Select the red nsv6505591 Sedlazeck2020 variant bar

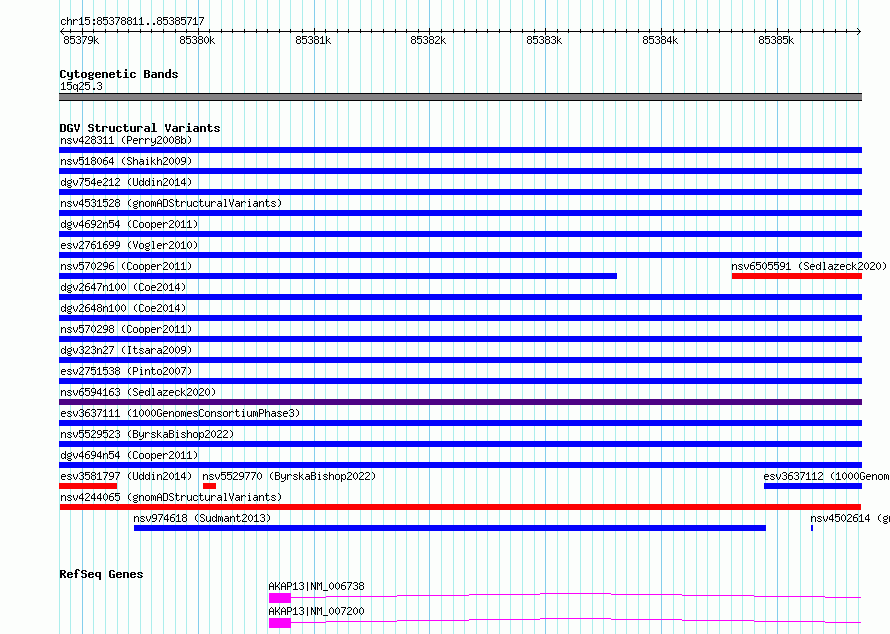797,276
